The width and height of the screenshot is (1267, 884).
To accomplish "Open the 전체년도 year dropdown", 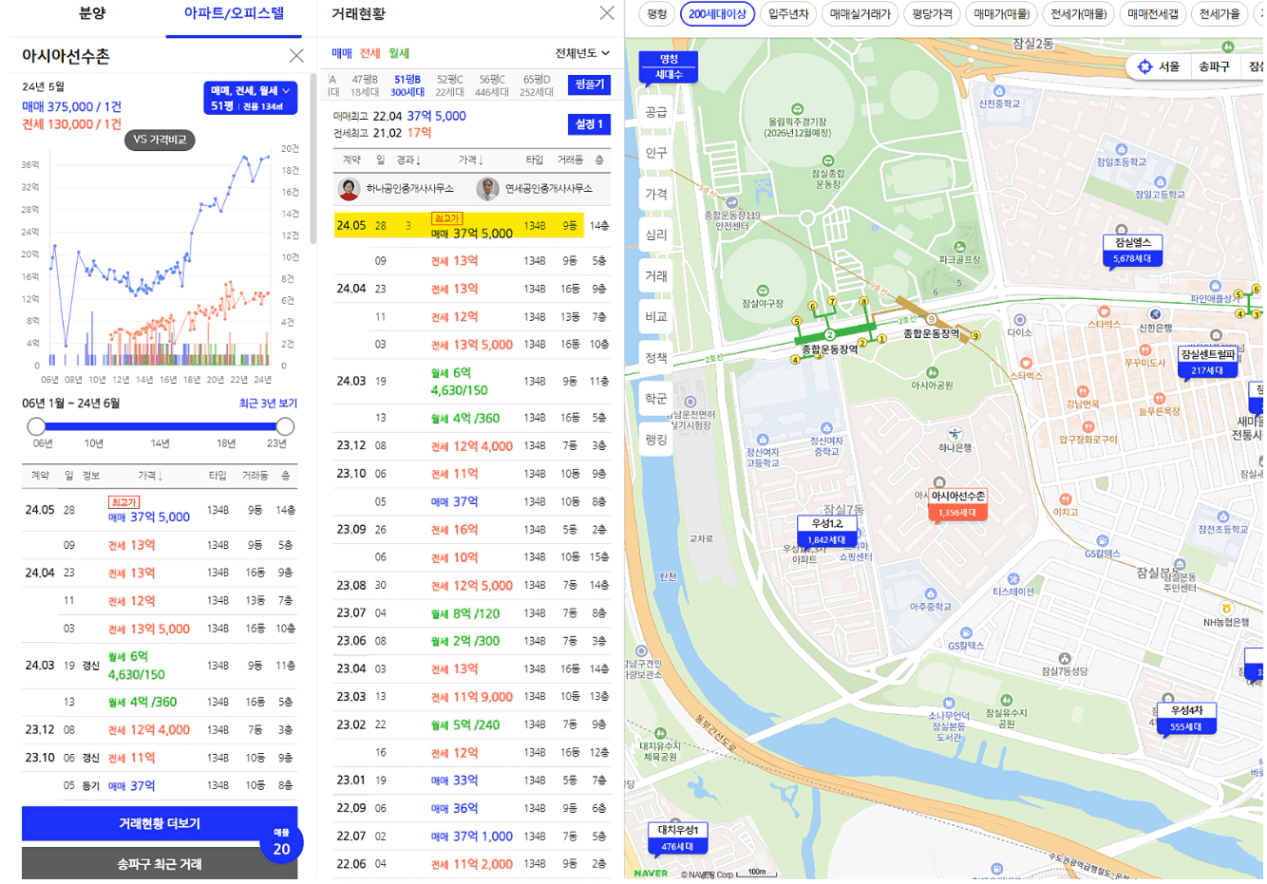I will pos(583,53).
